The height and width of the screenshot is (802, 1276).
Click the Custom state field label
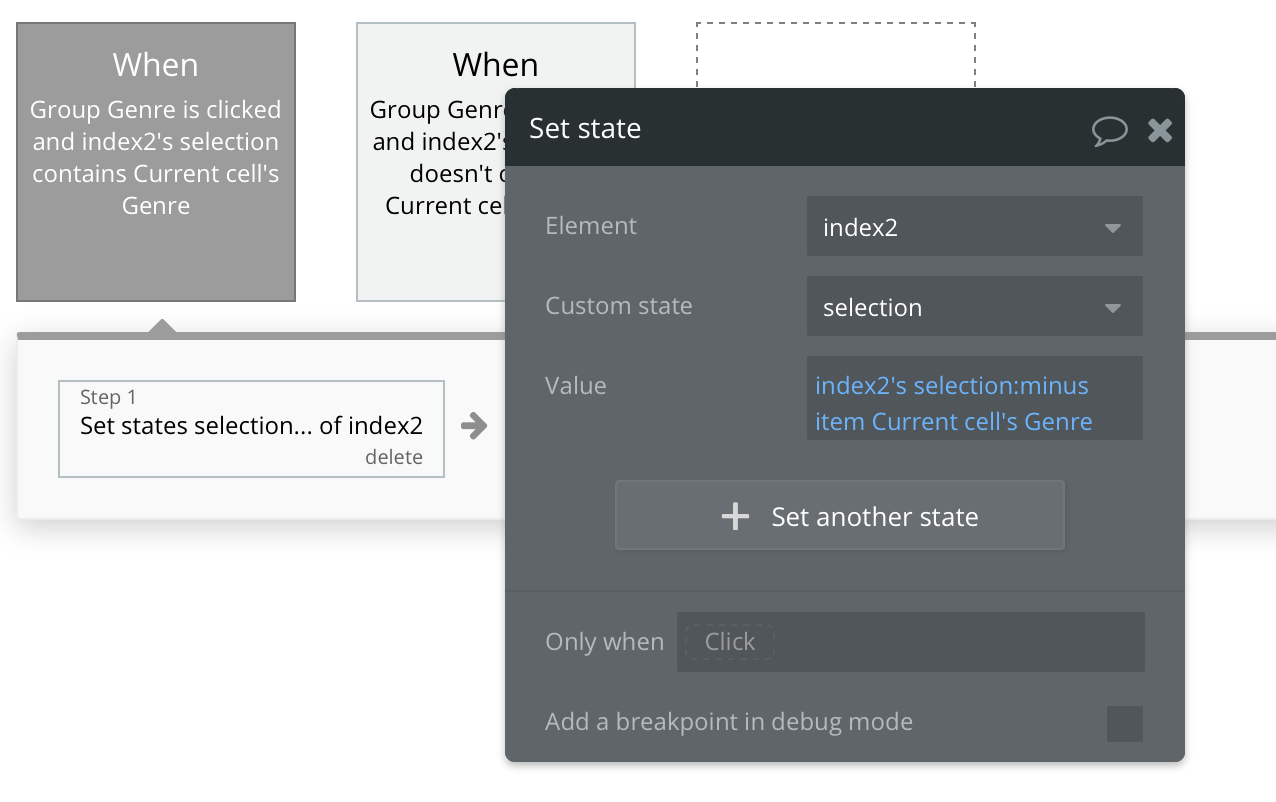[x=618, y=306]
